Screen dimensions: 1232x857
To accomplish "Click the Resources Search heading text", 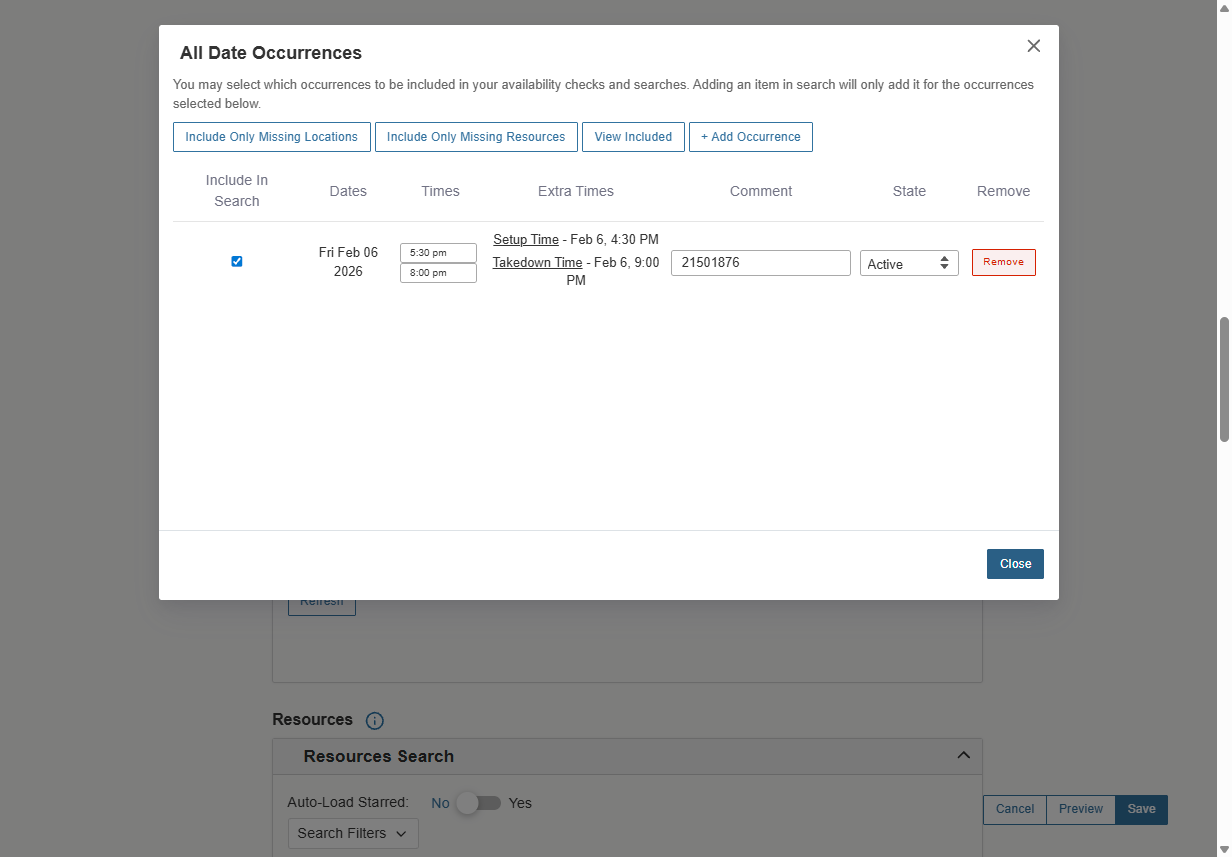I will pyautogui.click(x=379, y=756).
